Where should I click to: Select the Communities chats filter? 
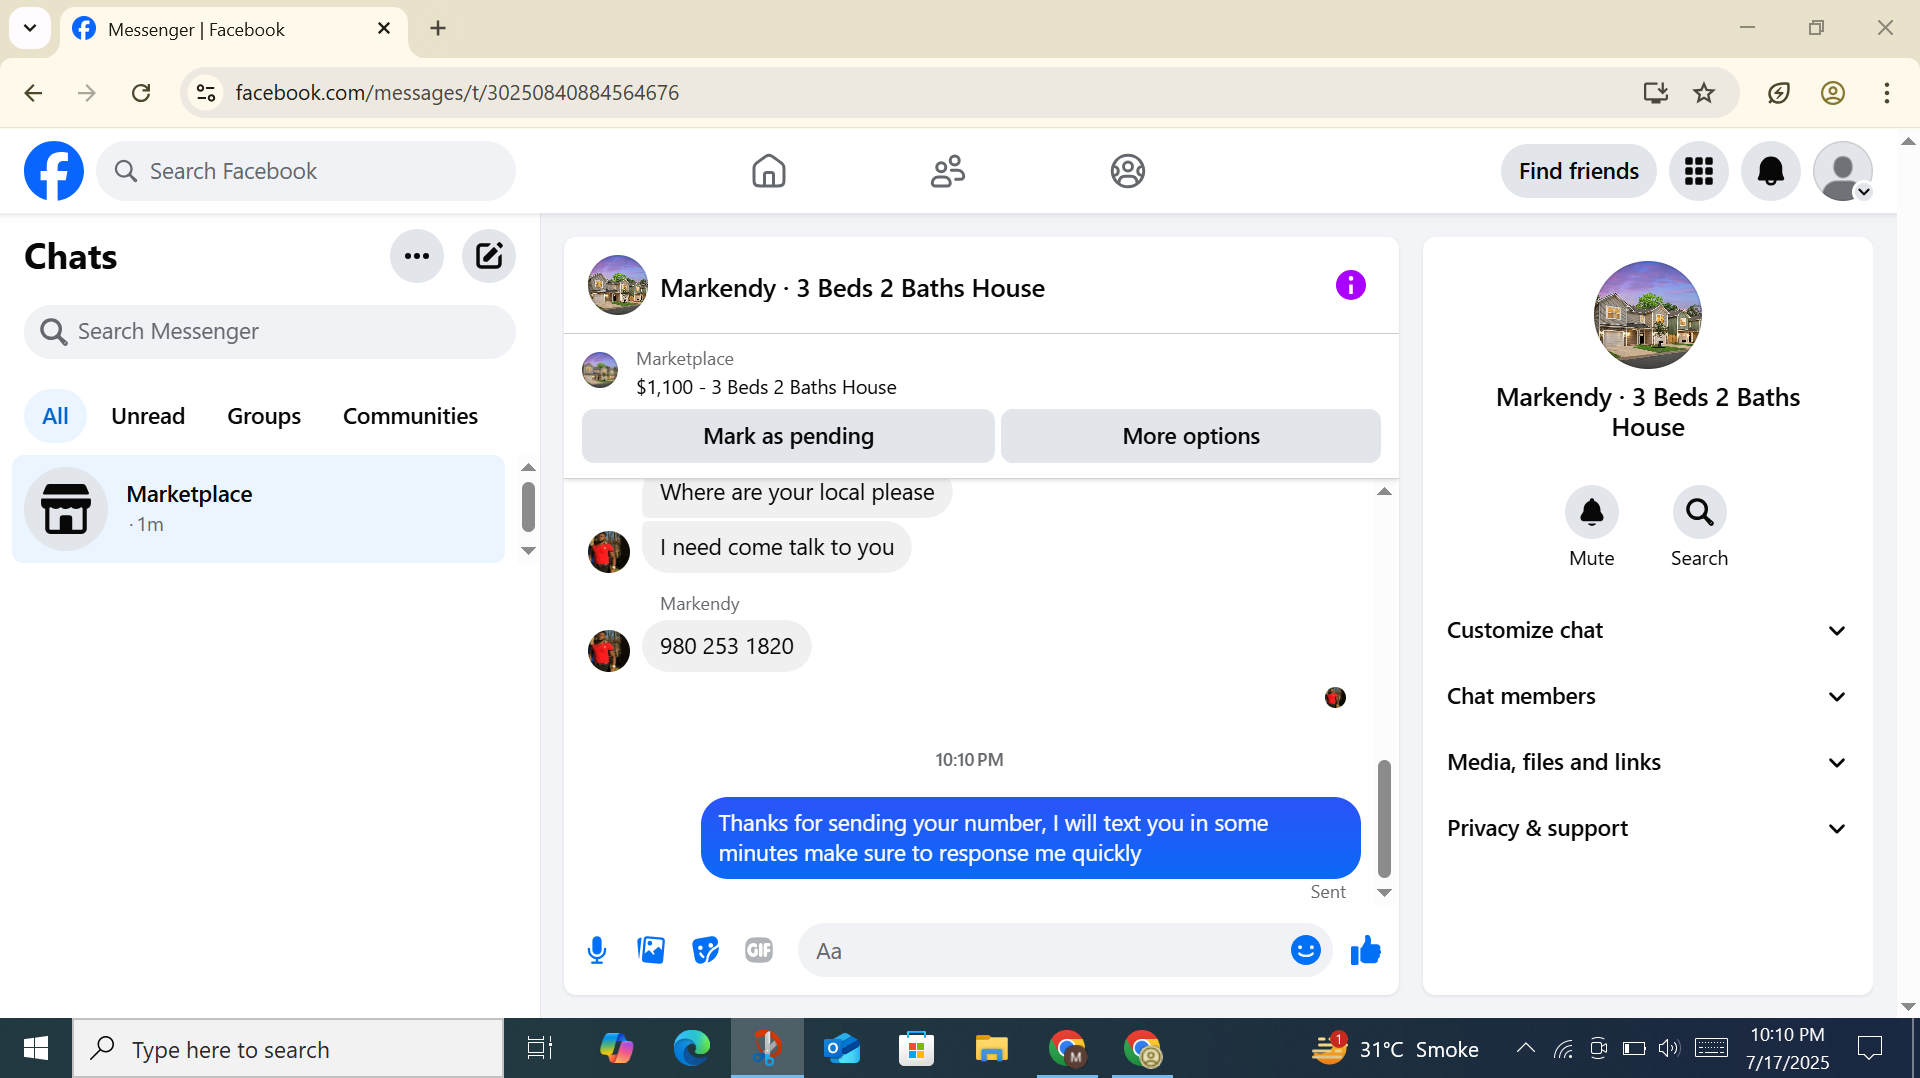[x=410, y=416]
